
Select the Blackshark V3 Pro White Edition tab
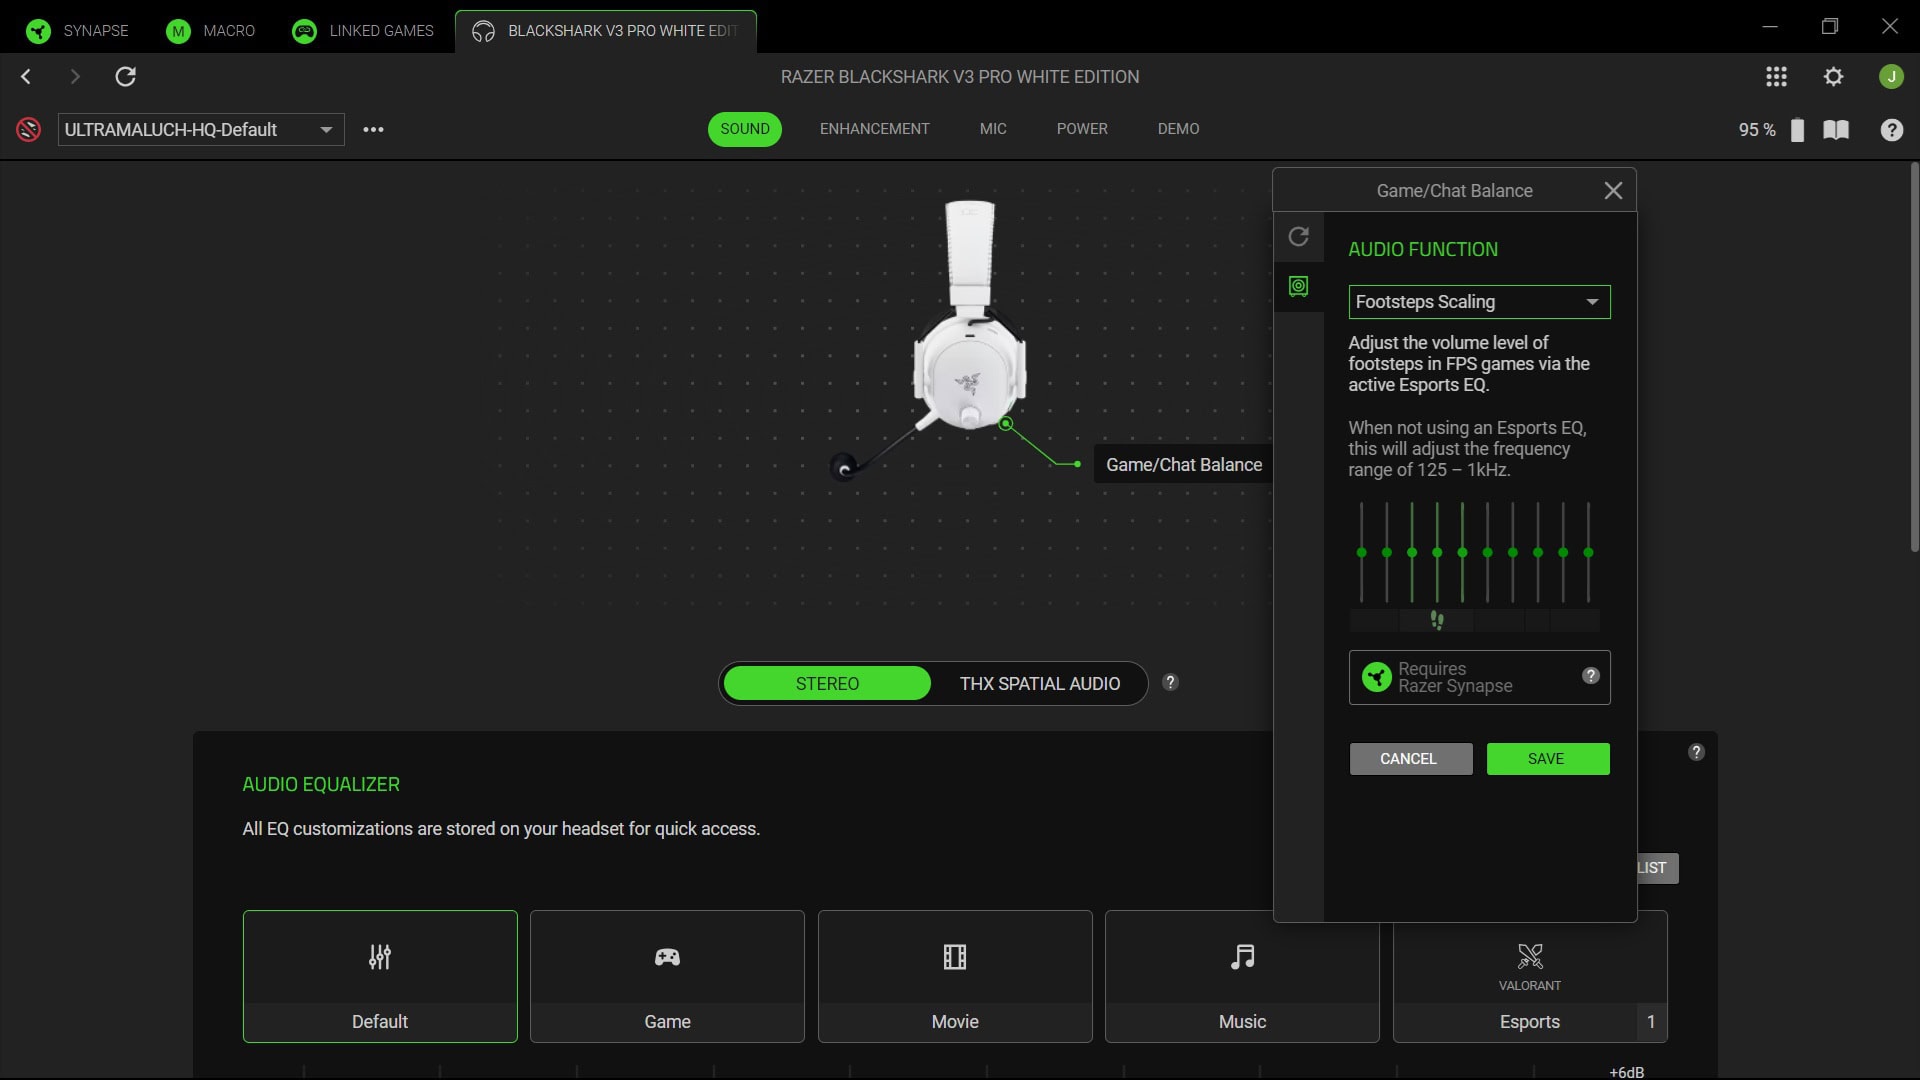(606, 31)
